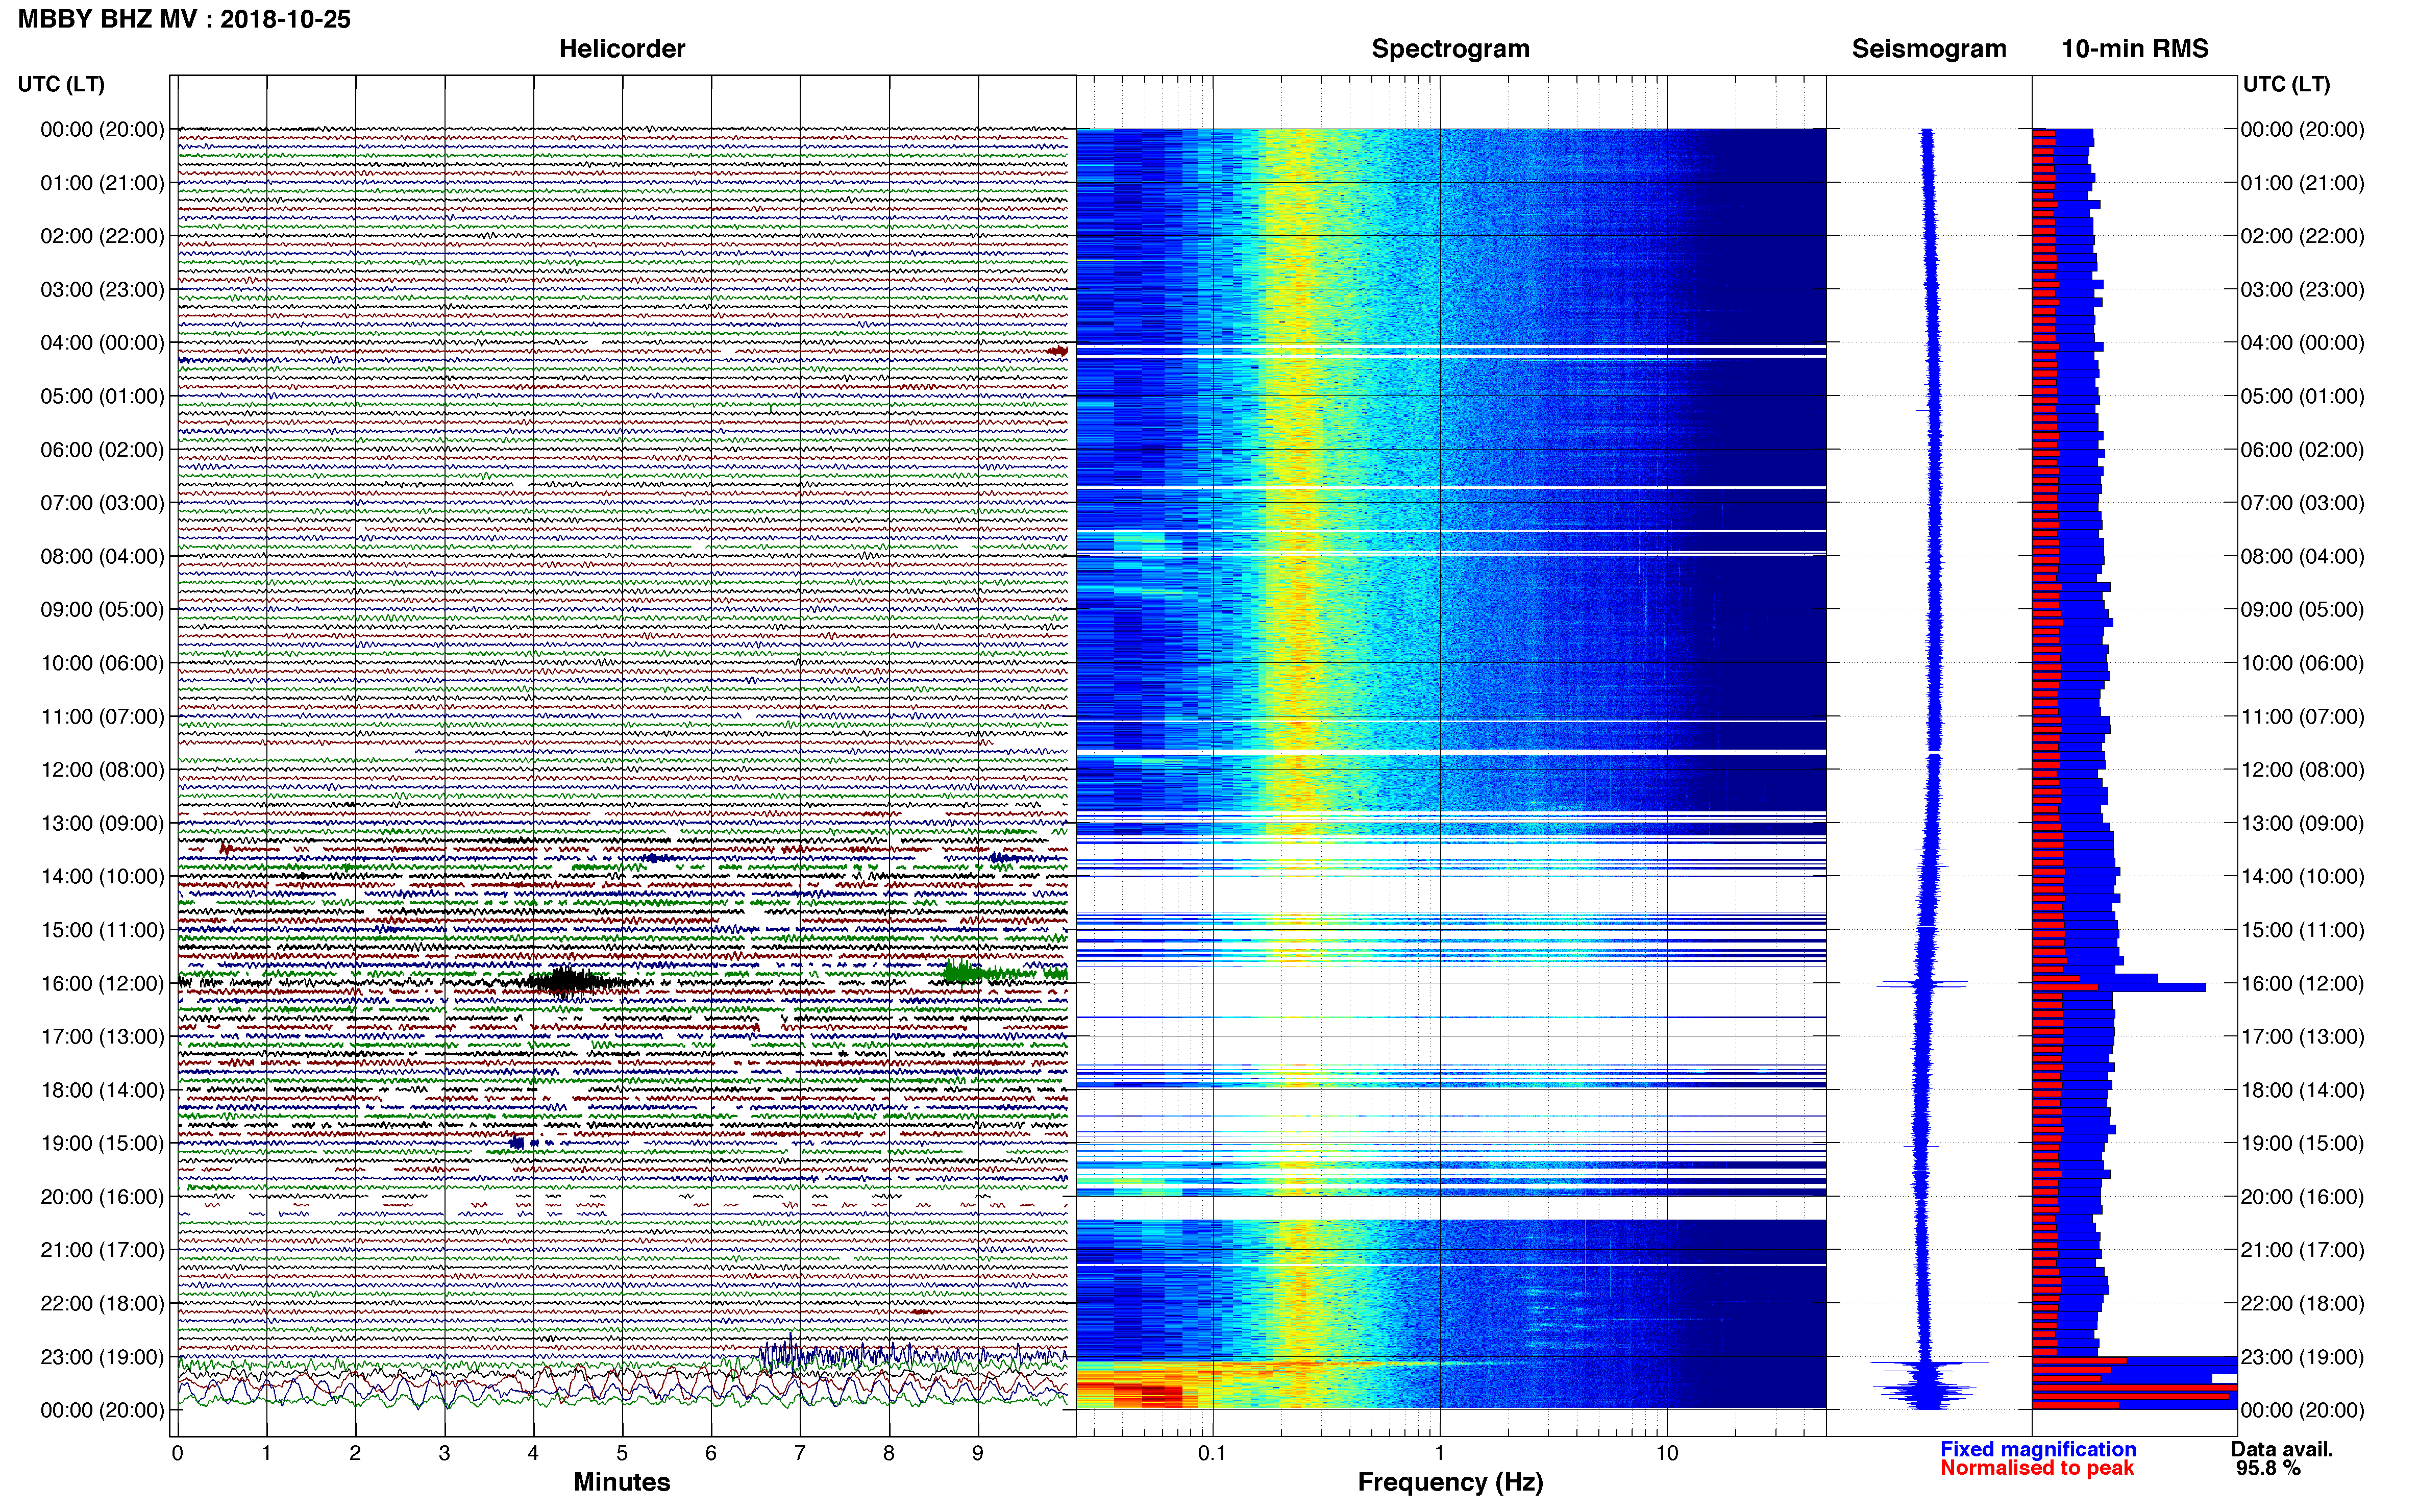
Task: Click minute tick label 3 on the Helicorder axis
Action: pyautogui.click(x=444, y=1453)
